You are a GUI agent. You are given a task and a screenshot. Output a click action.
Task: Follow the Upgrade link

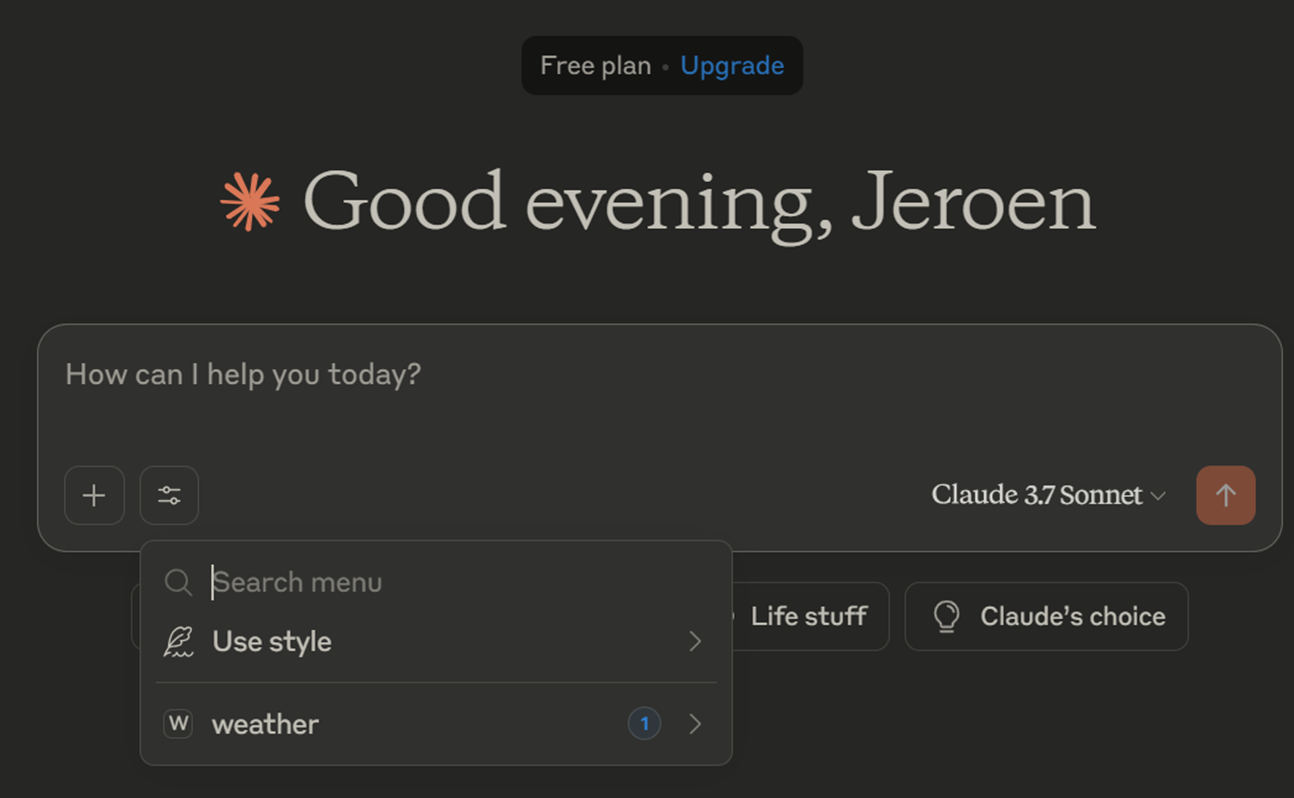(x=732, y=66)
